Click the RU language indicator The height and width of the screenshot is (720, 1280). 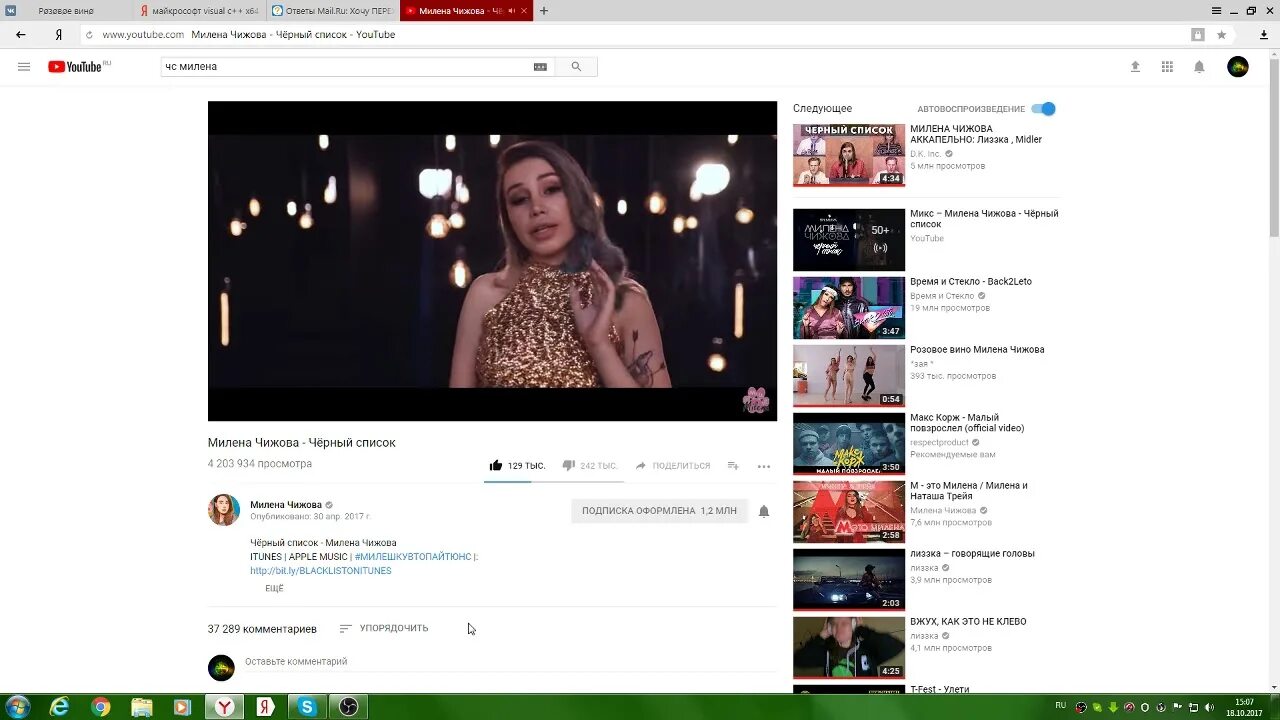click(x=1060, y=705)
